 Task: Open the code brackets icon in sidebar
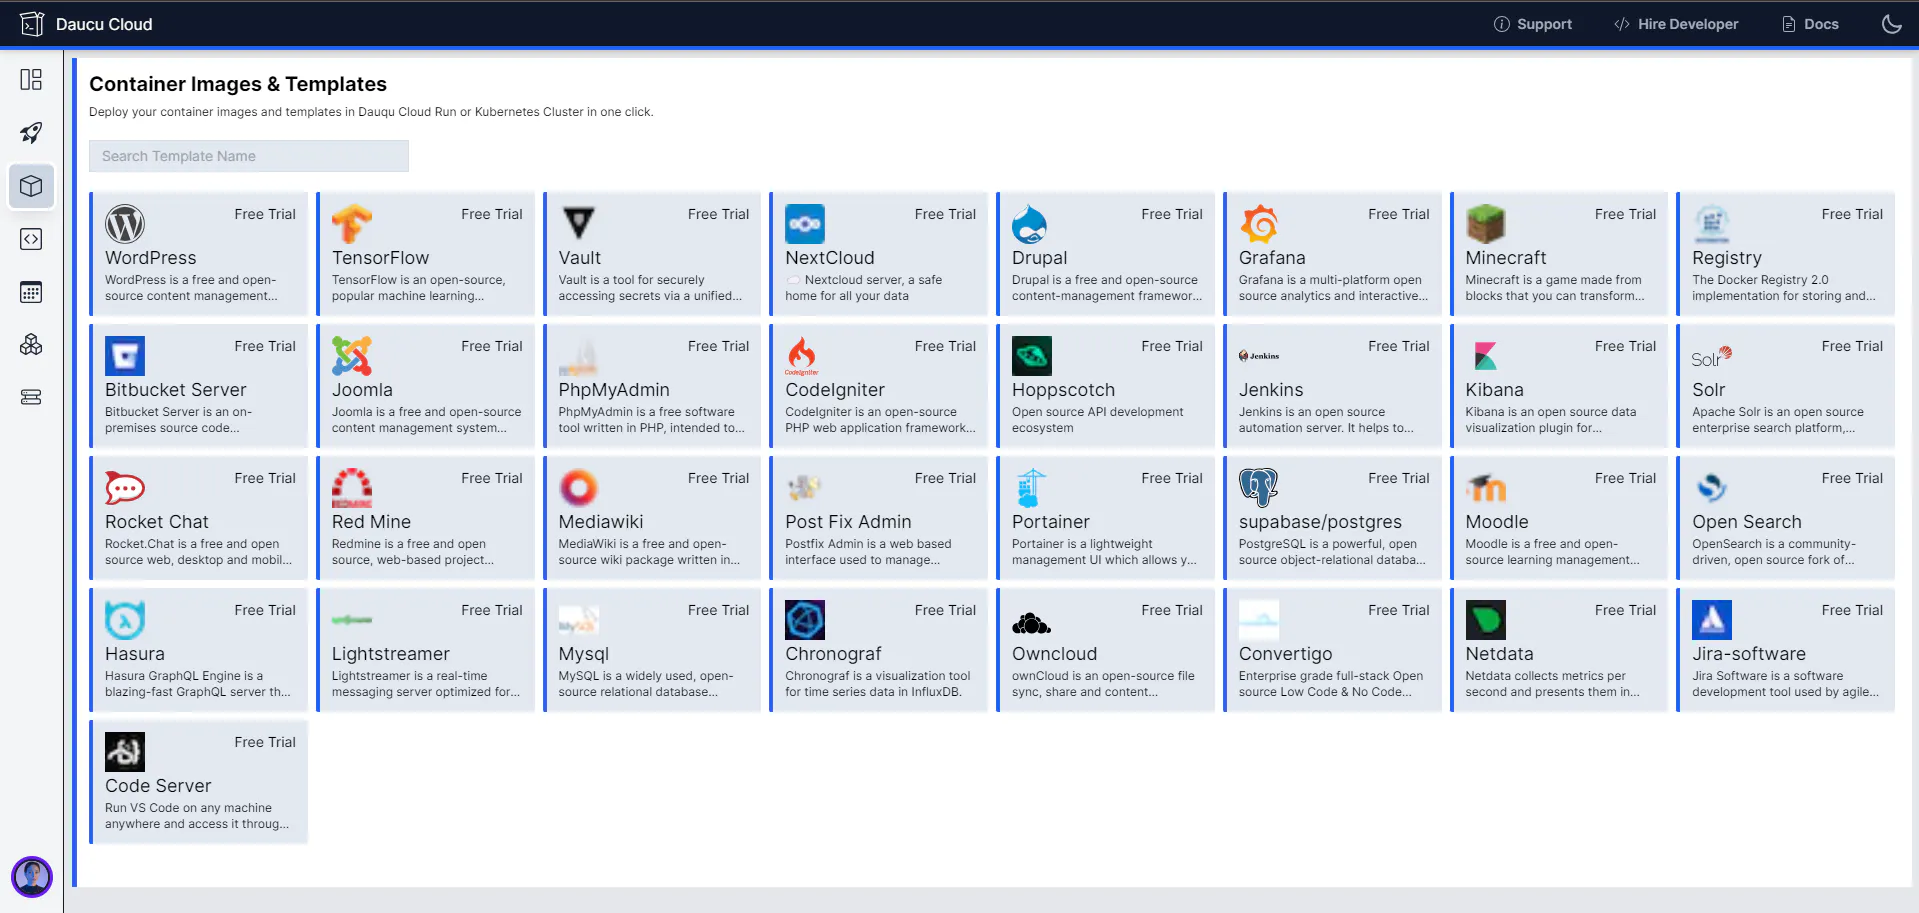(31, 239)
